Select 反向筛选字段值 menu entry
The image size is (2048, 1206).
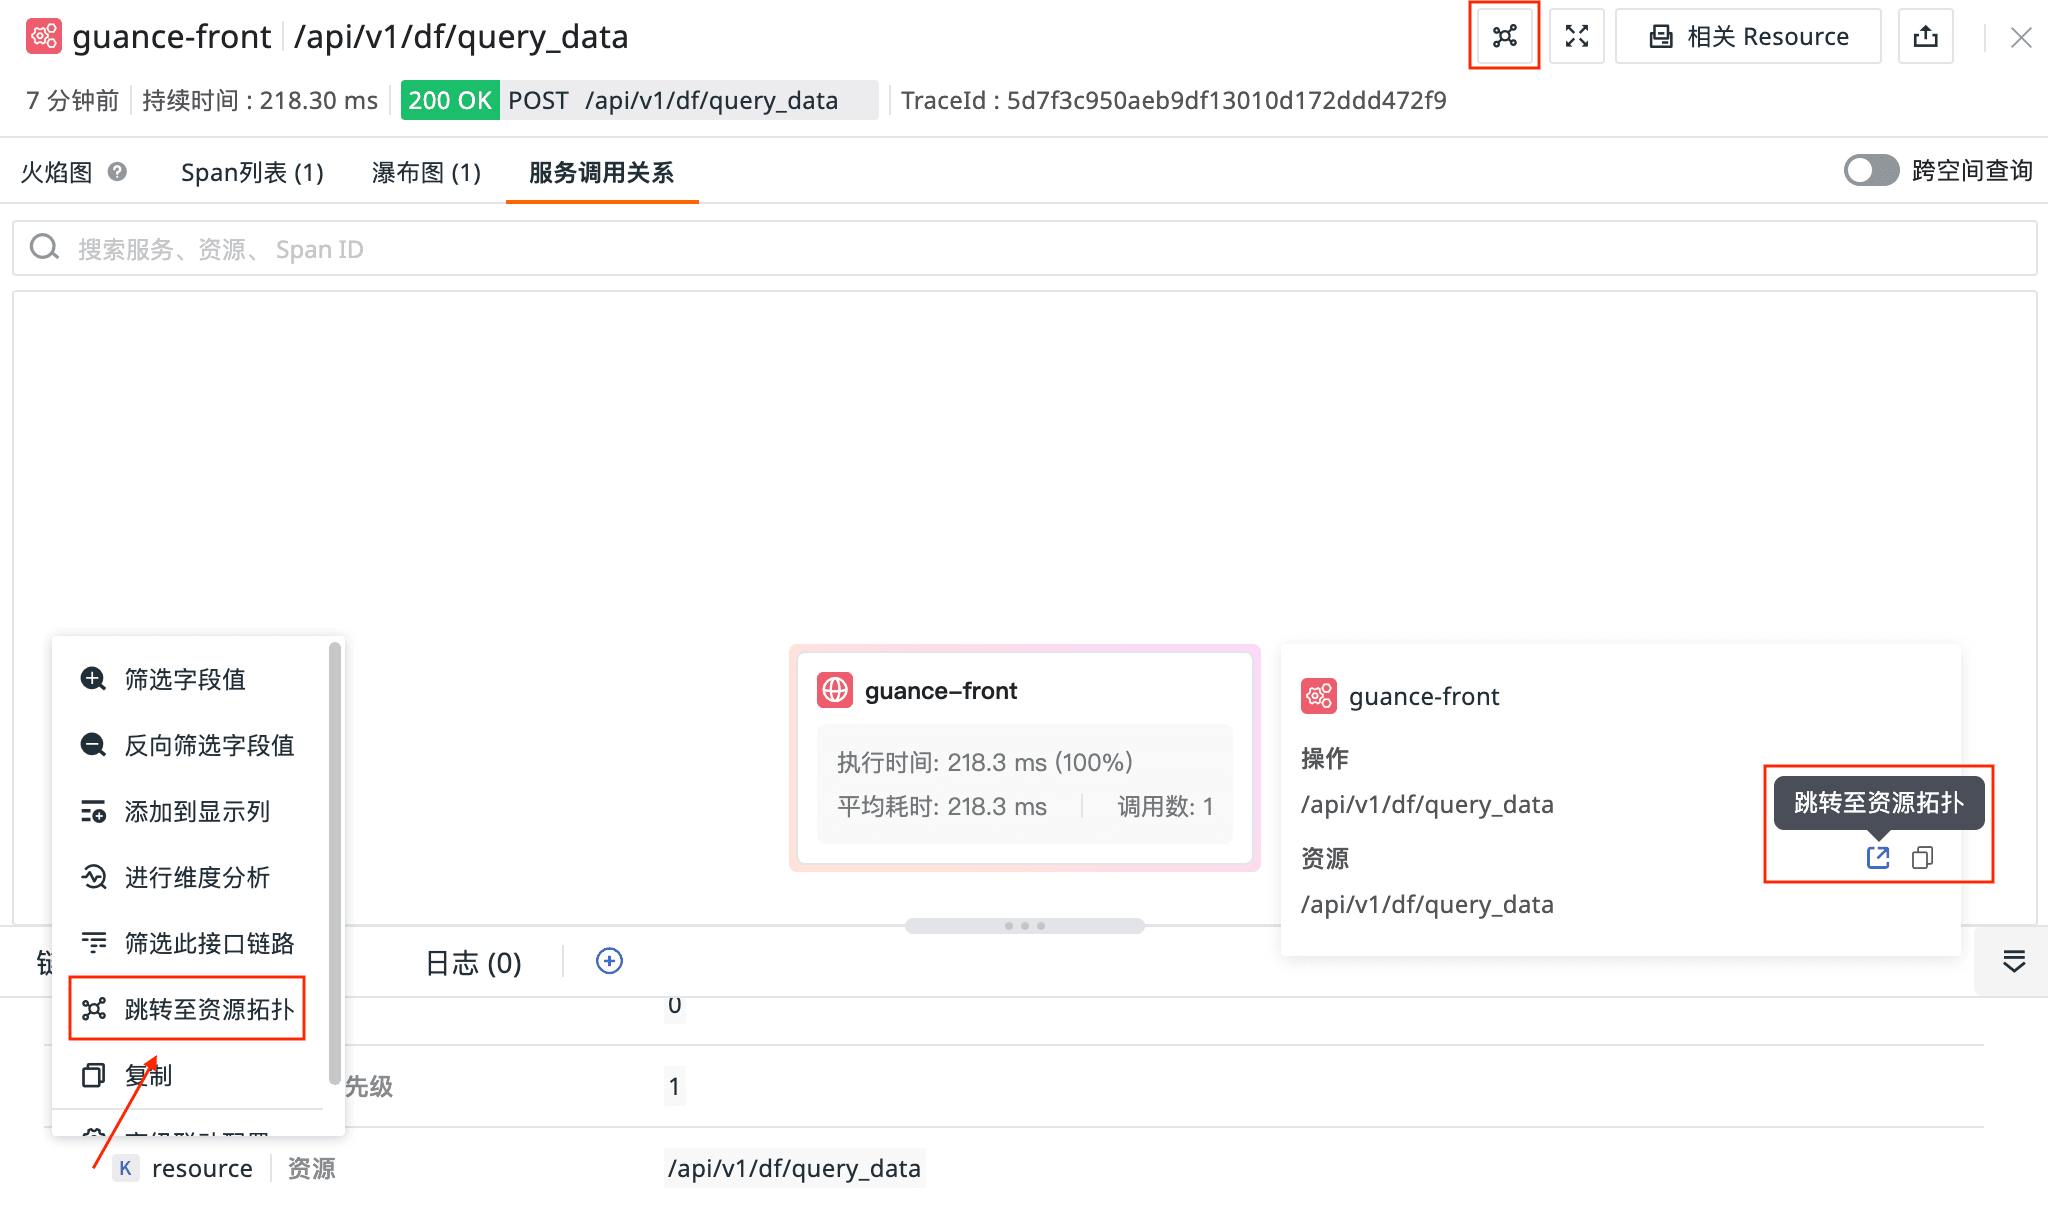coord(209,745)
